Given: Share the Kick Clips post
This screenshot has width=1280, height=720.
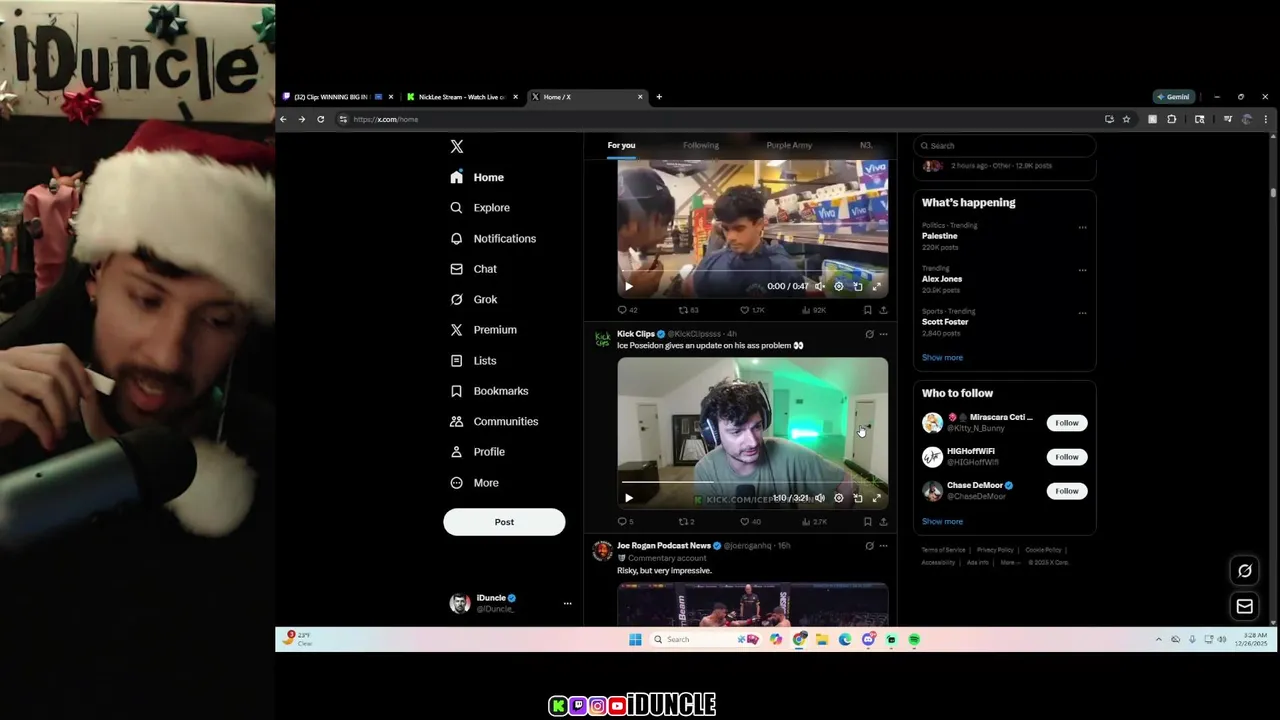Looking at the screenshot, I should point(883,522).
